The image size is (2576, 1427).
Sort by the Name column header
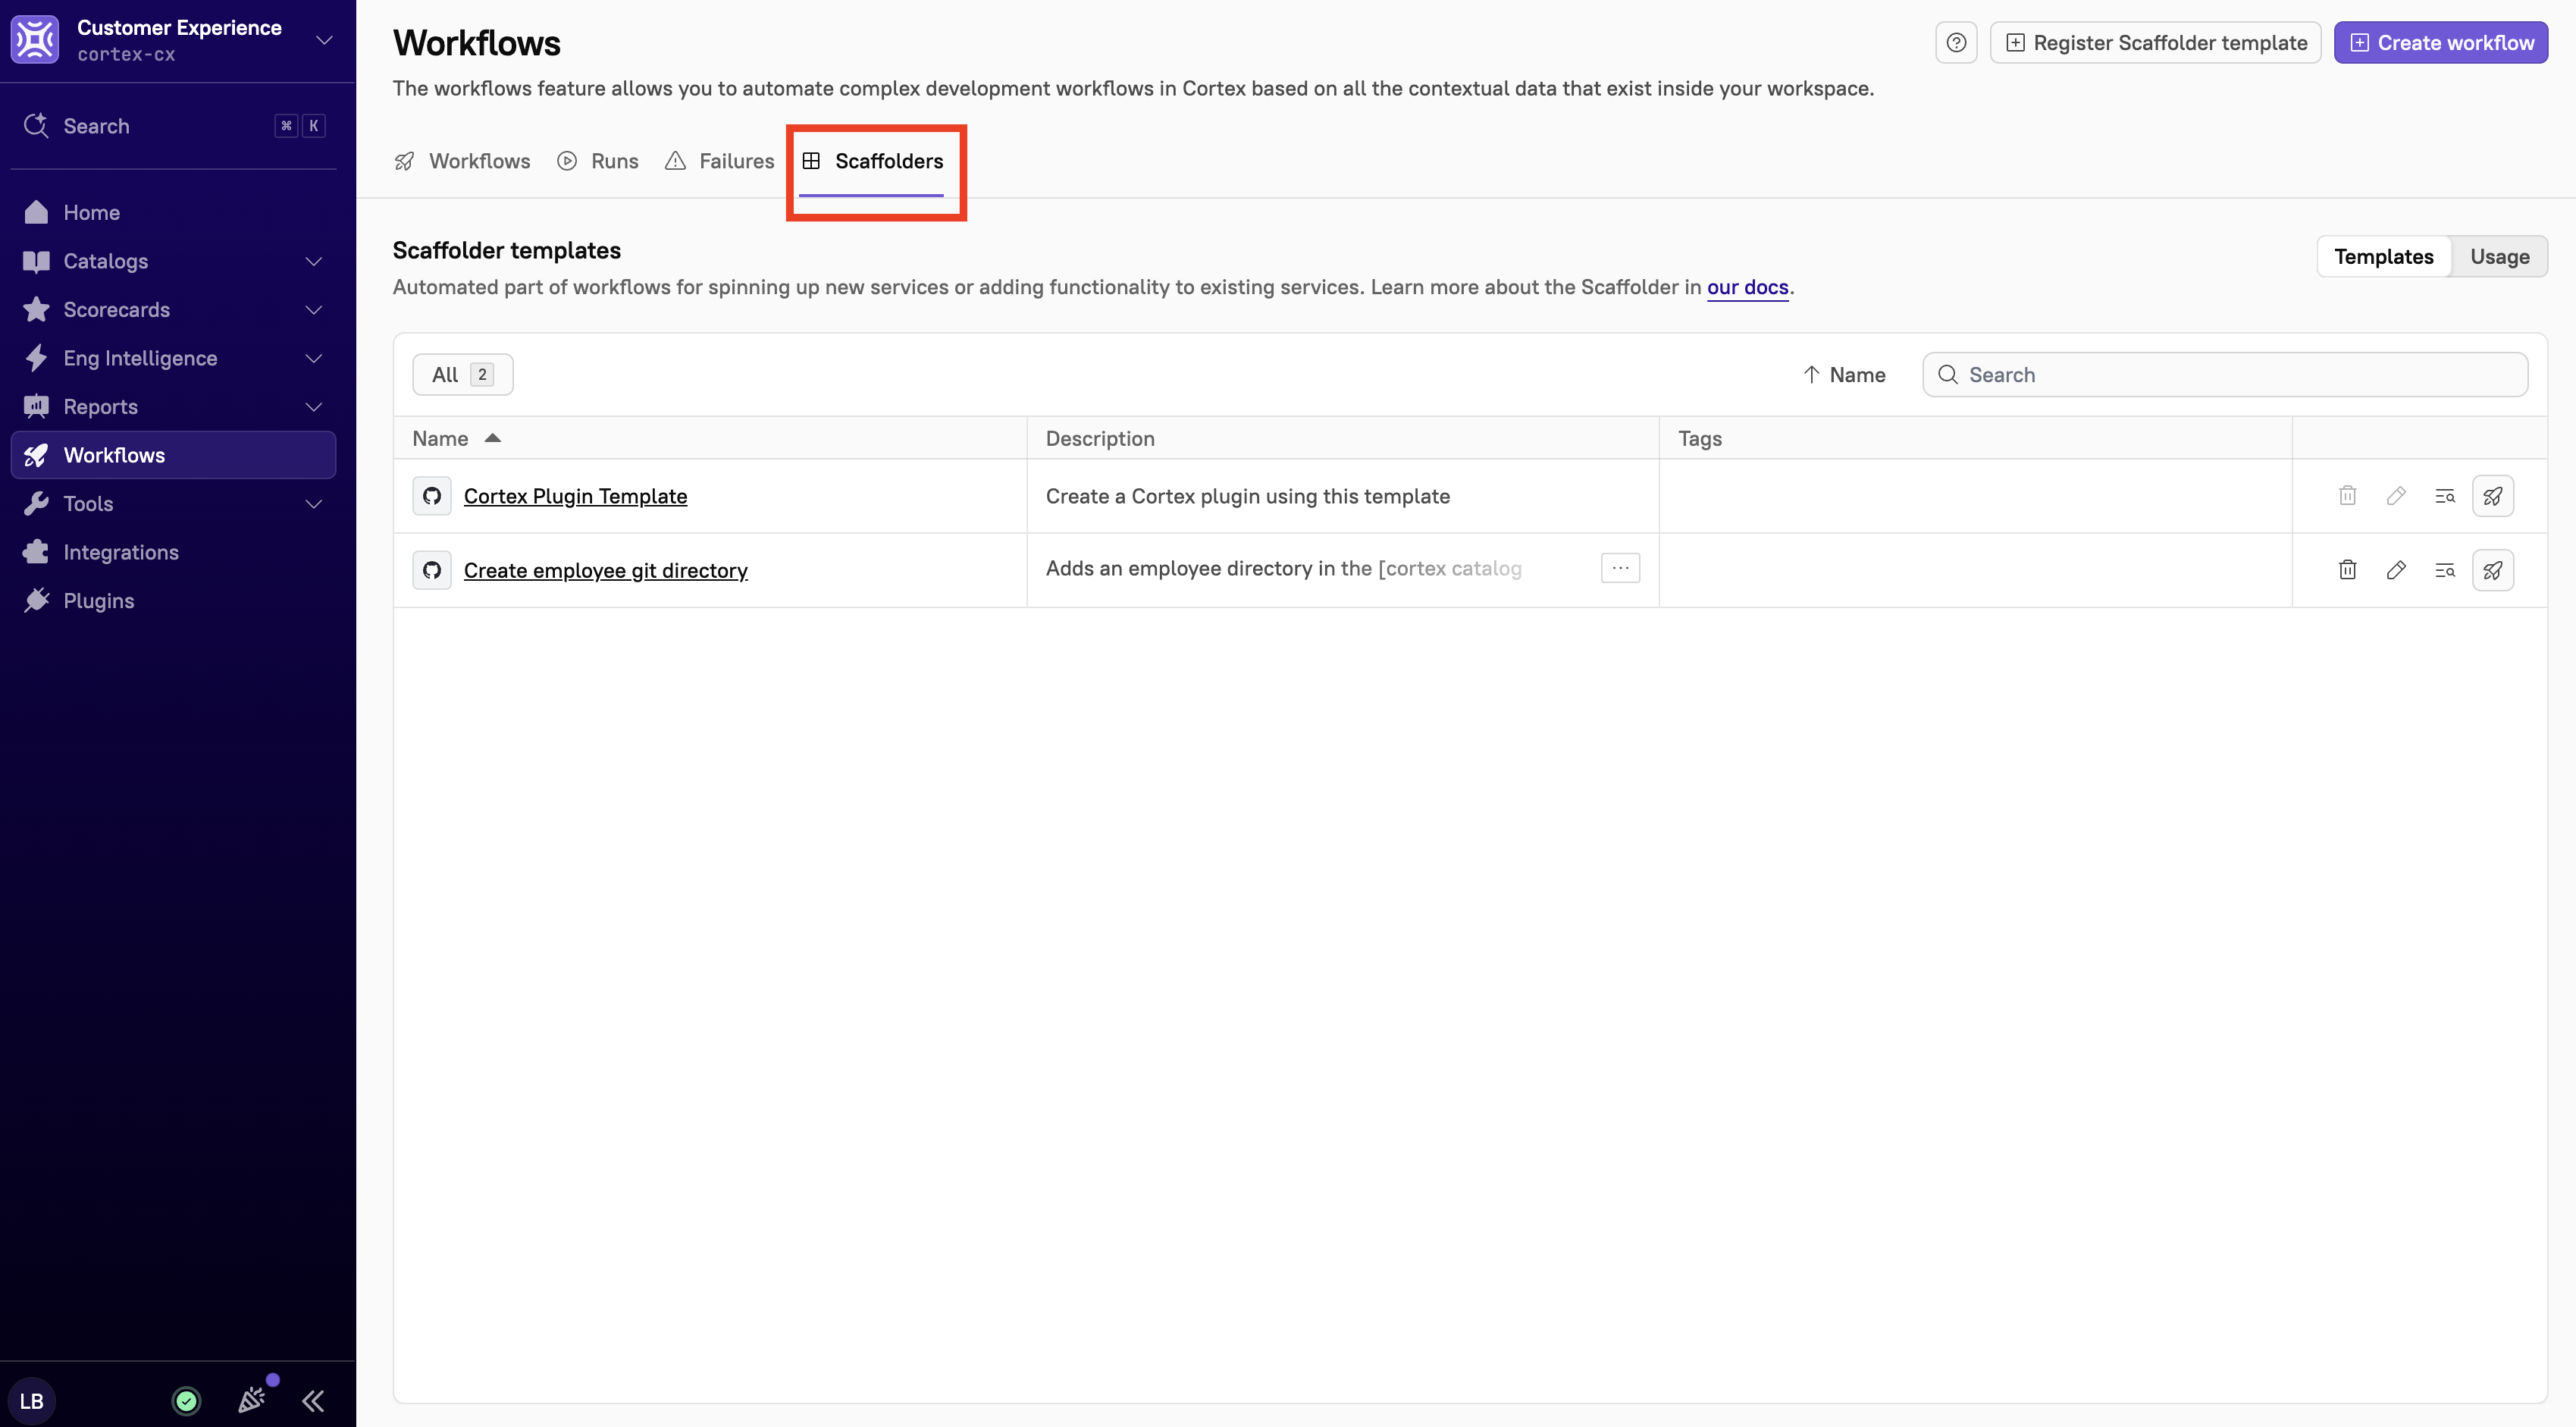(456, 439)
